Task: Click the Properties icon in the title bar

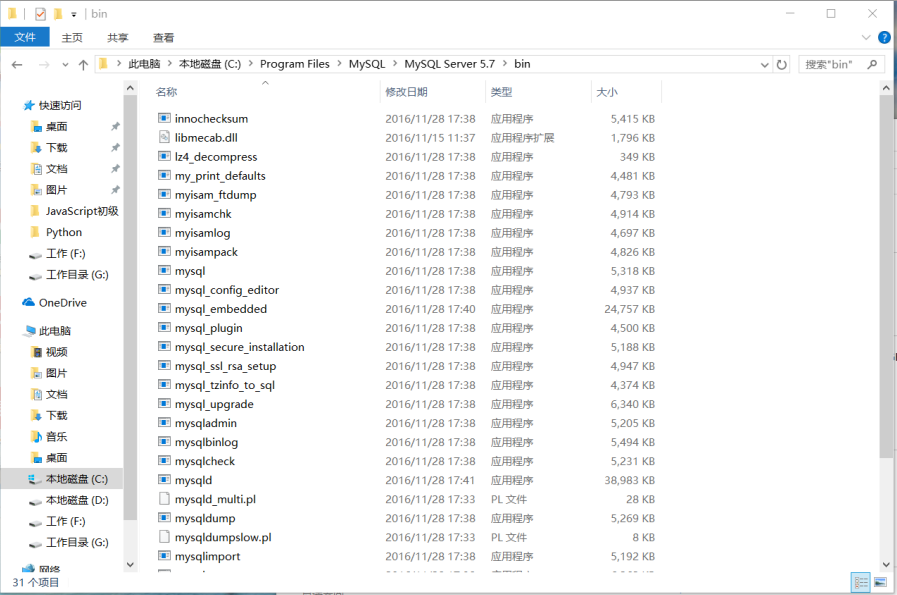Action: coord(40,14)
